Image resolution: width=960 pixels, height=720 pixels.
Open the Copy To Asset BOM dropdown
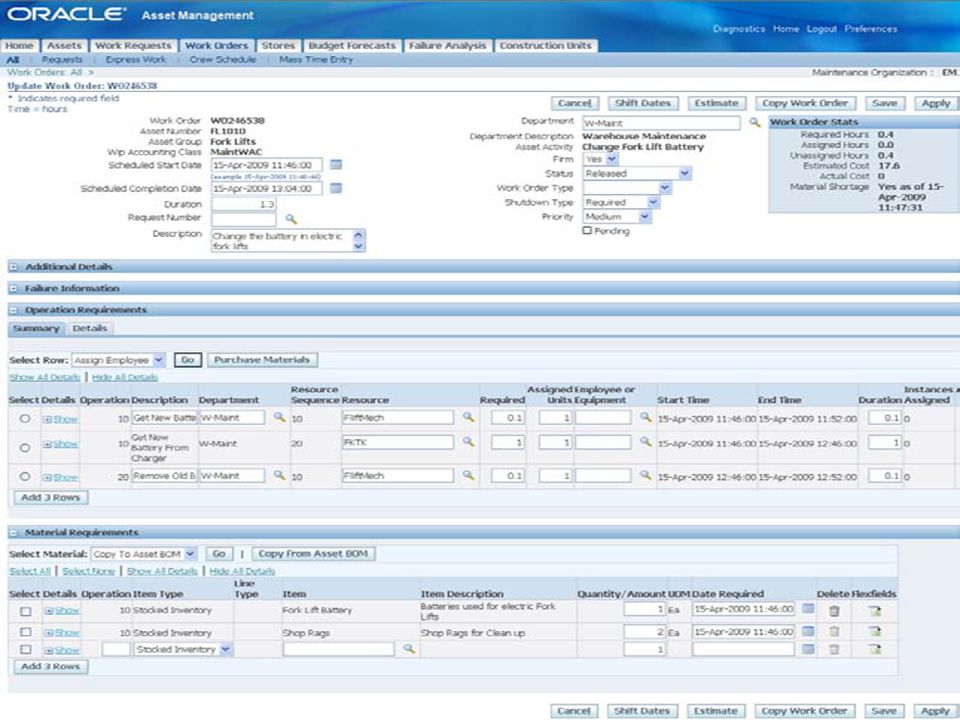[144, 554]
